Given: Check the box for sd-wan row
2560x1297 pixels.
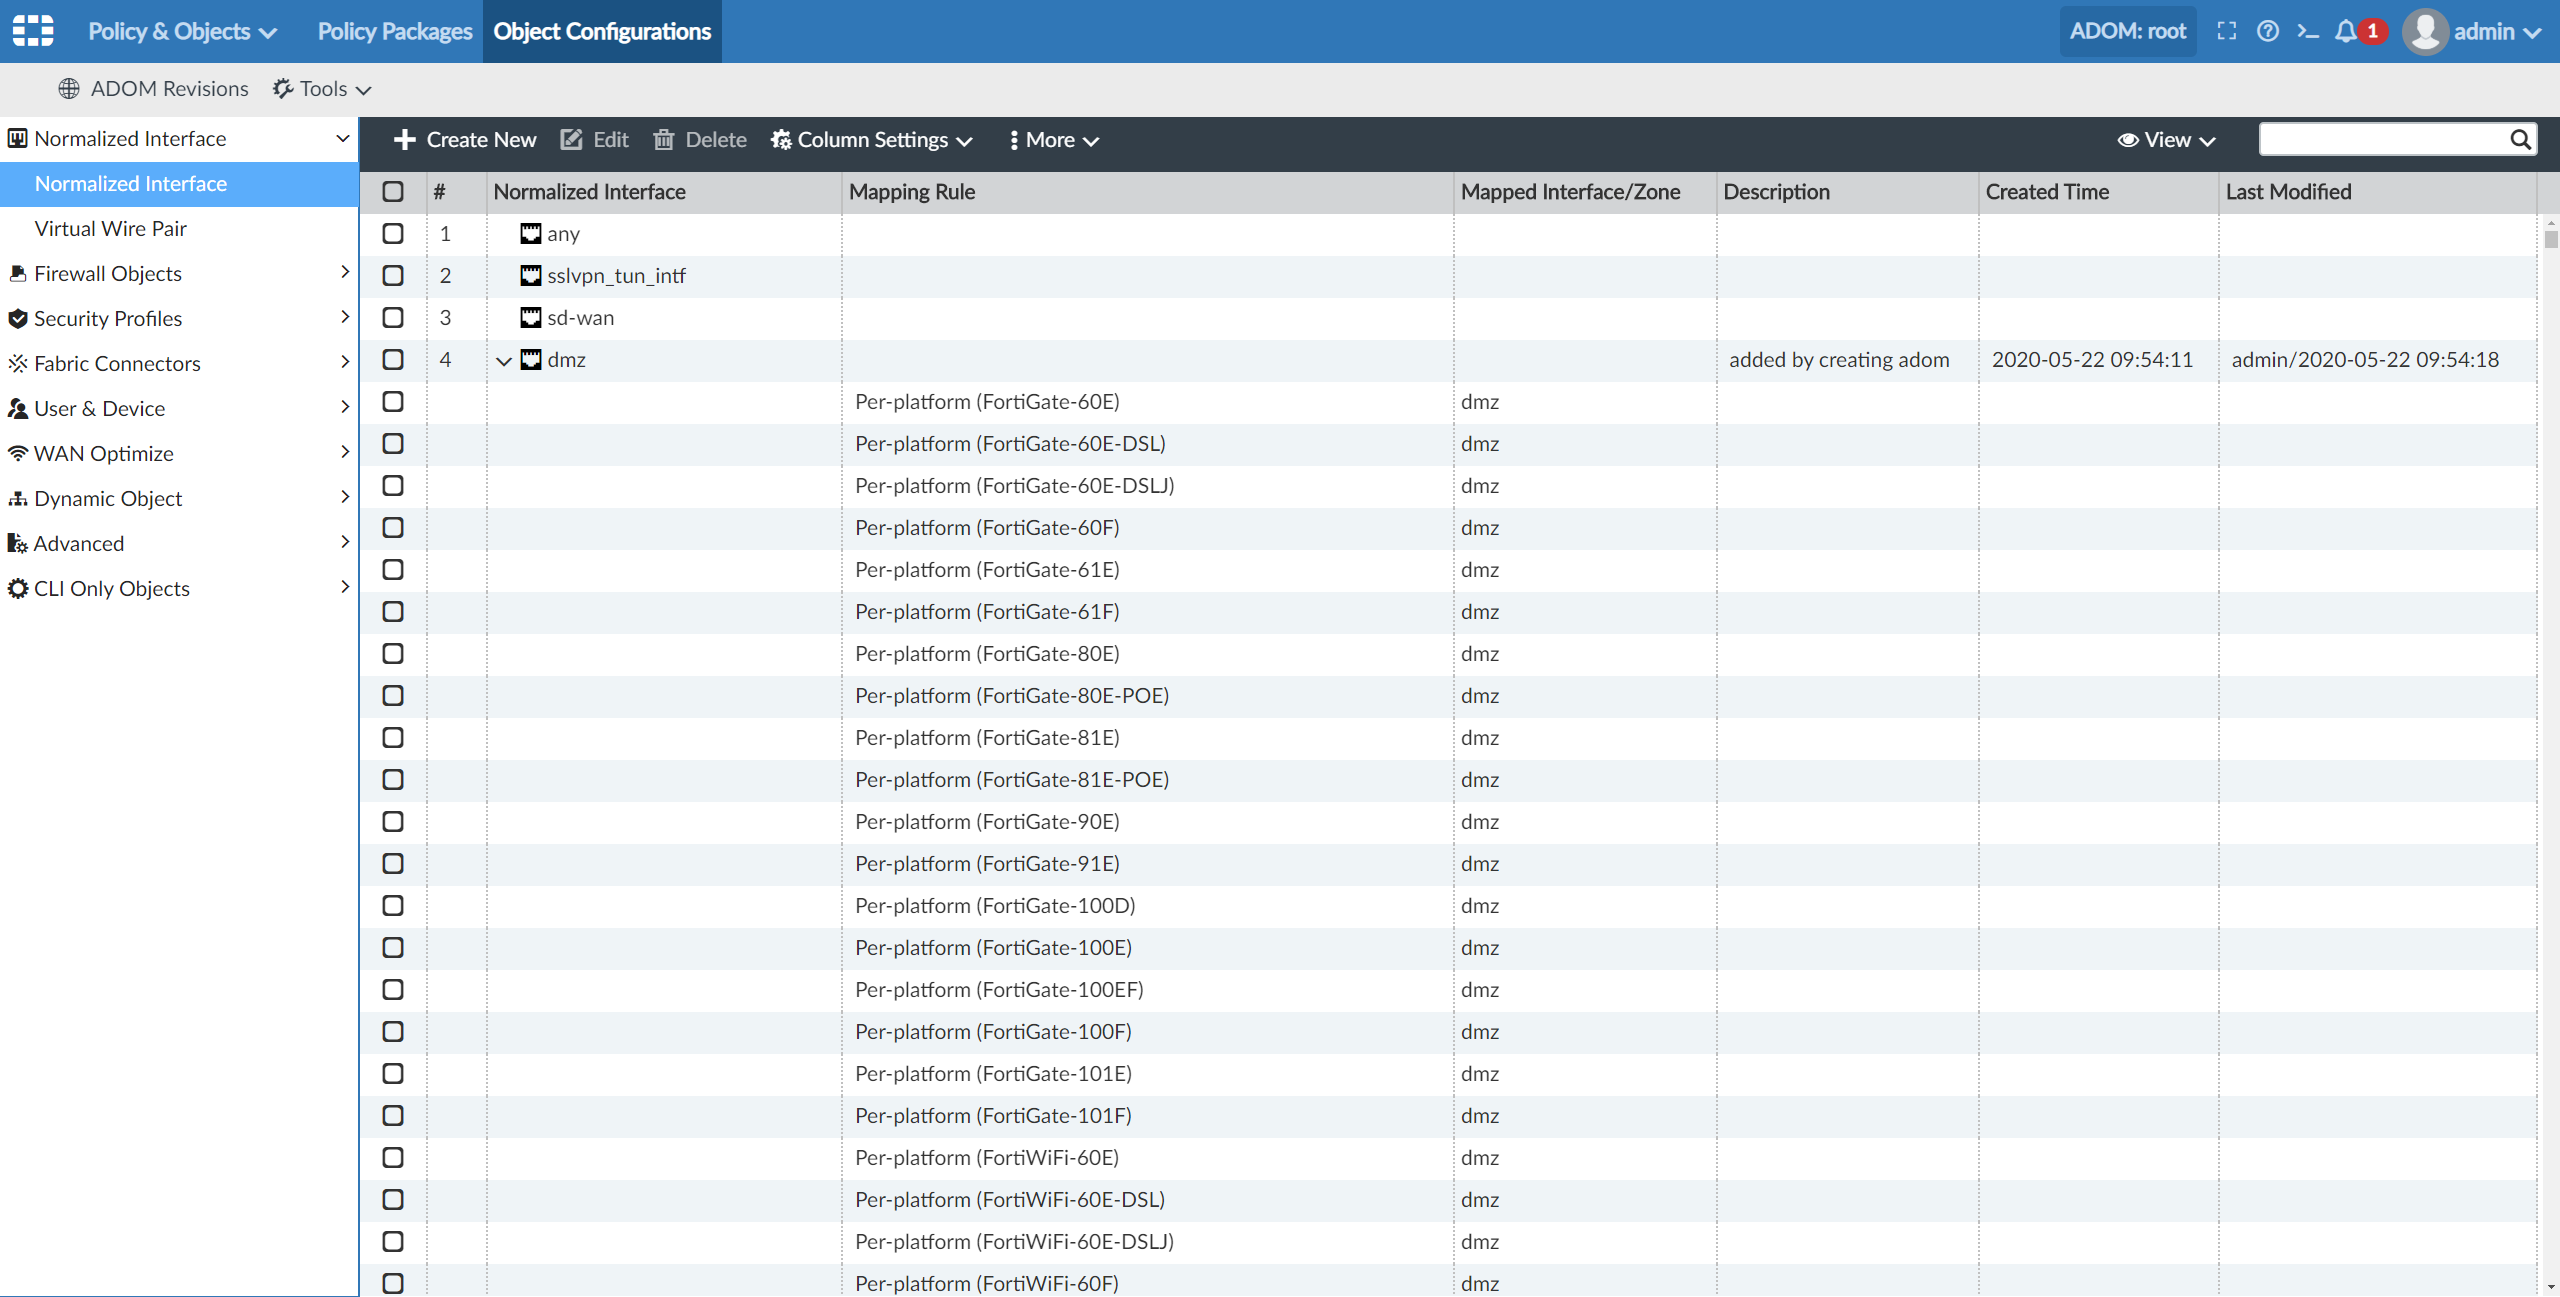Looking at the screenshot, I should (393, 317).
